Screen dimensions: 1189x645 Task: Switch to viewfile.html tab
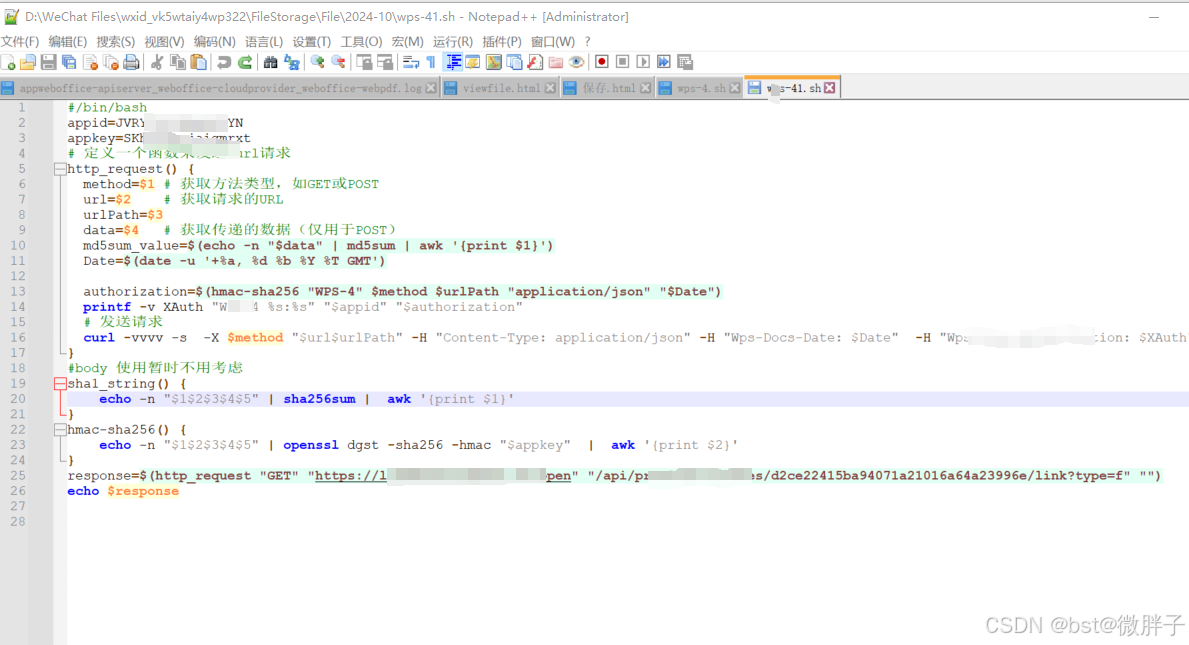(500, 88)
